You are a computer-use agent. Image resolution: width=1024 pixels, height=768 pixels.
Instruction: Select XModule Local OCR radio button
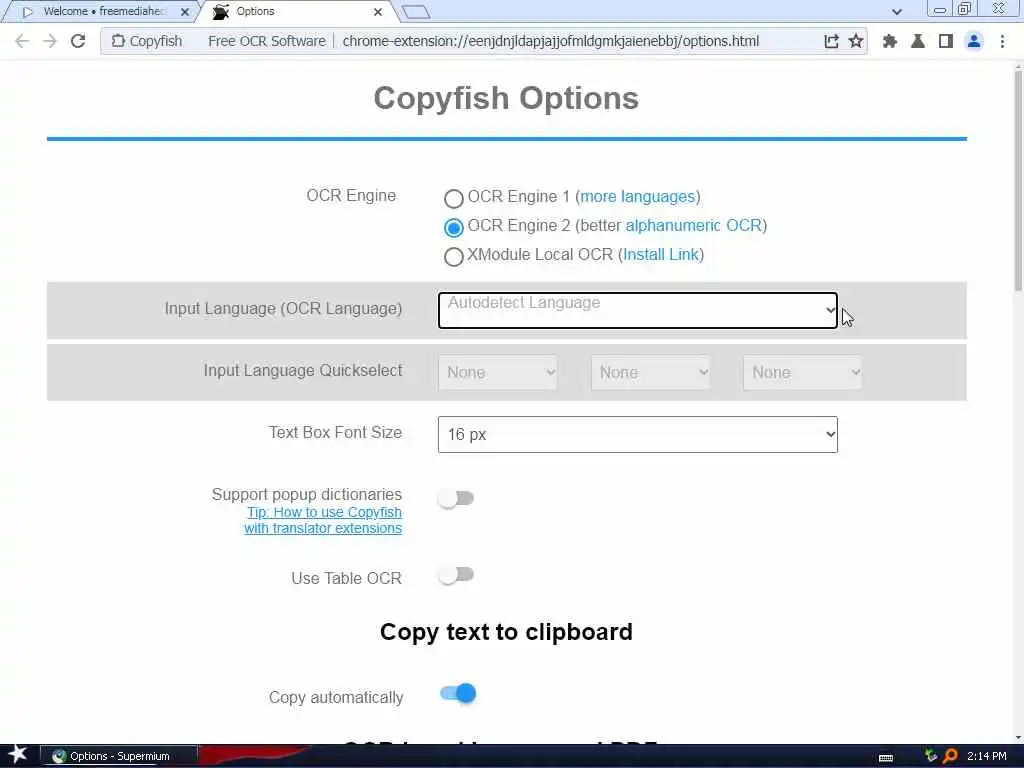(454, 257)
